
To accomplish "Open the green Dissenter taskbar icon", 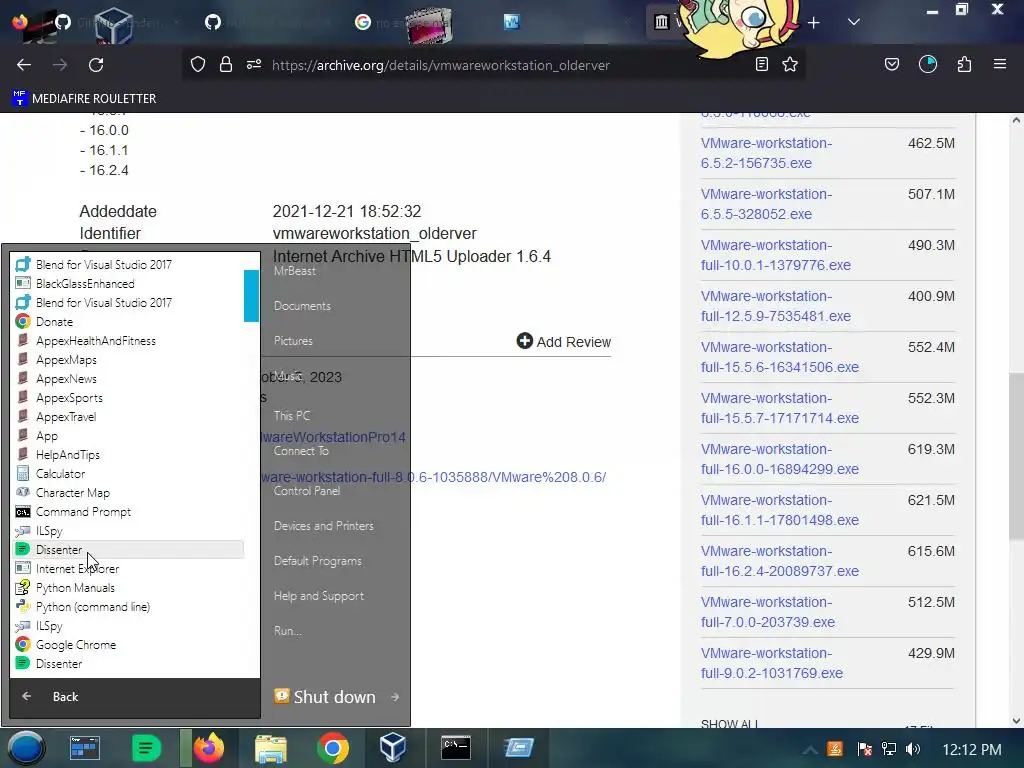I will [x=146, y=748].
